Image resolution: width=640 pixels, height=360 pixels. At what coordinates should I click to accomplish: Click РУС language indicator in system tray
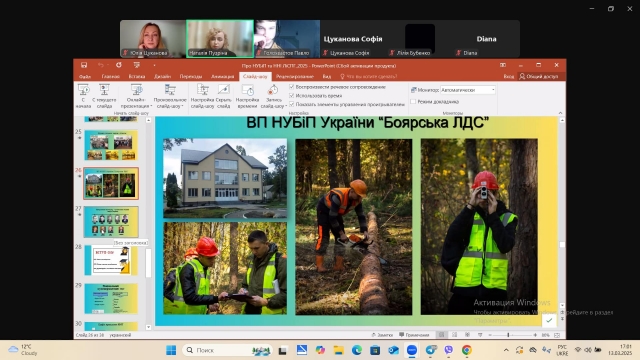tap(562, 350)
